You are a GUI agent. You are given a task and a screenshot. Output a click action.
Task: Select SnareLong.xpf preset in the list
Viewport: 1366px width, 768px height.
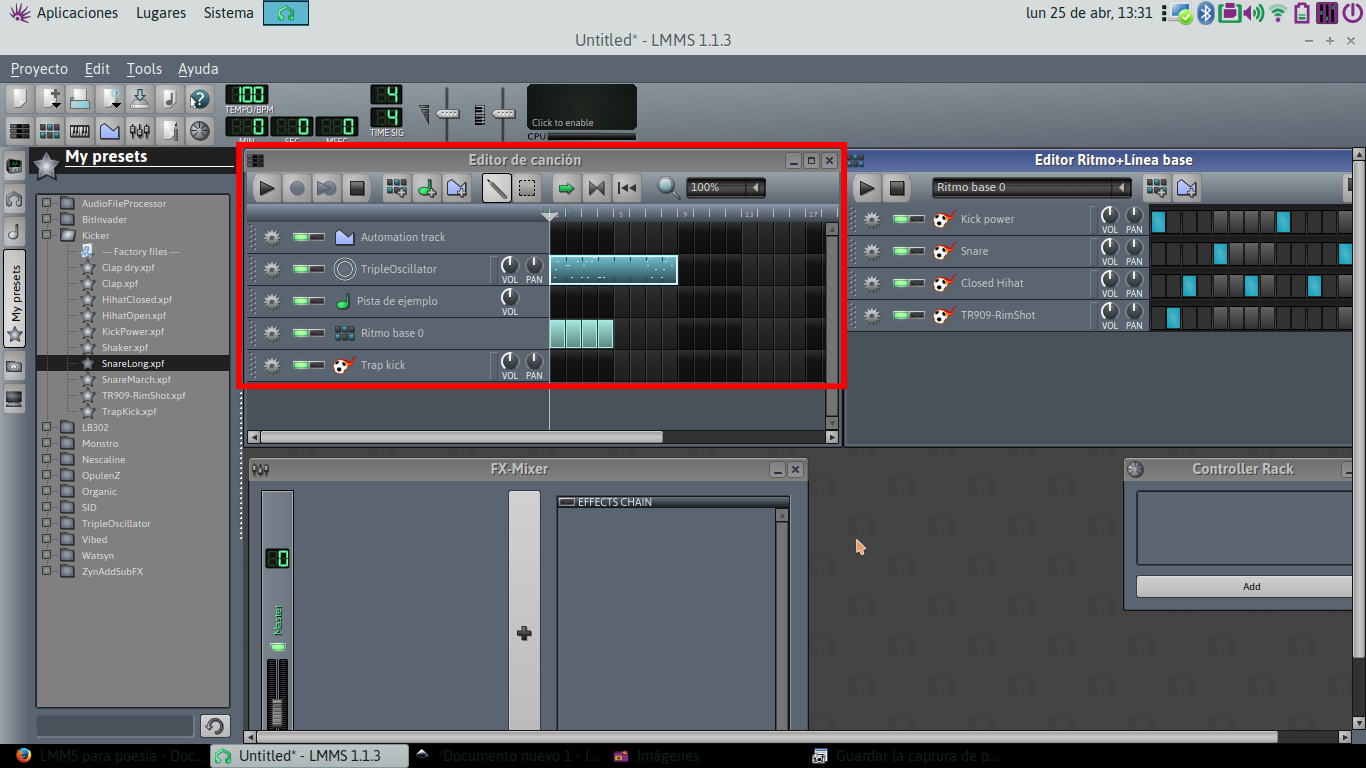point(132,364)
